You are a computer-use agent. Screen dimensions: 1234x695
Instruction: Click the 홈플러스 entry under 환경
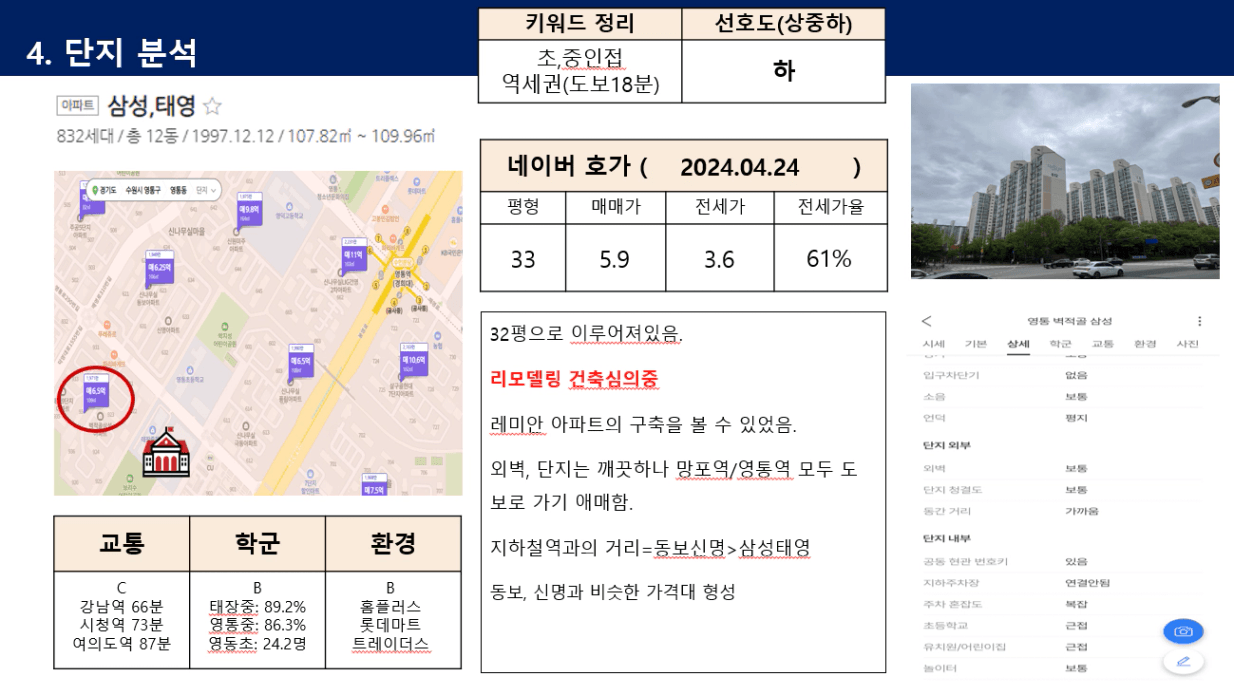coord(391,606)
